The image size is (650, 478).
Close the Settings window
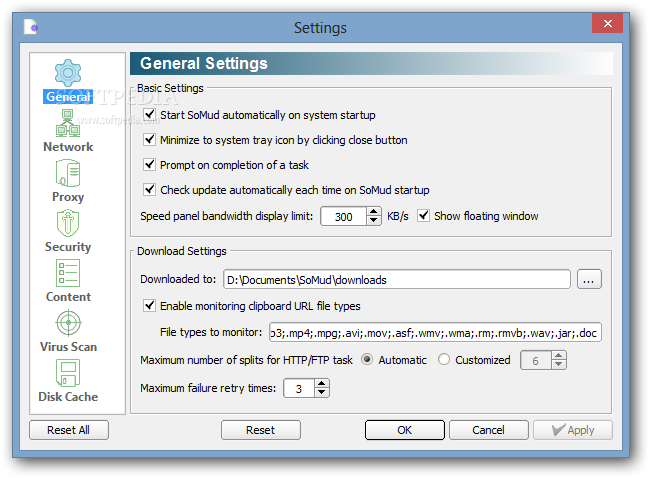(607, 23)
